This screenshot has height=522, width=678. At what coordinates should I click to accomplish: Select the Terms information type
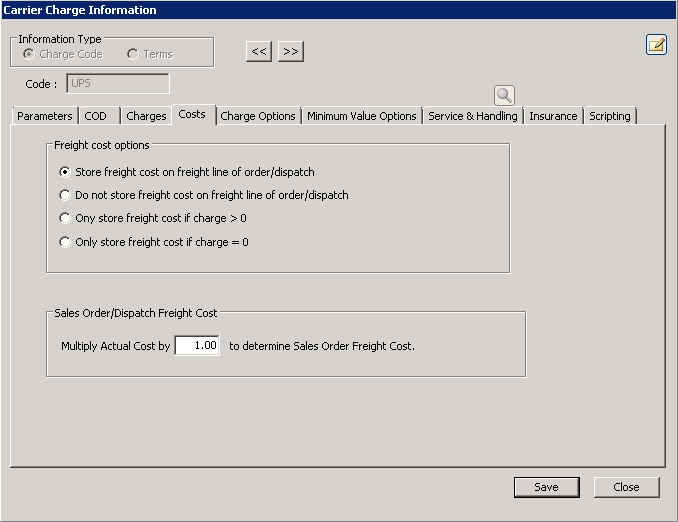(133, 54)
